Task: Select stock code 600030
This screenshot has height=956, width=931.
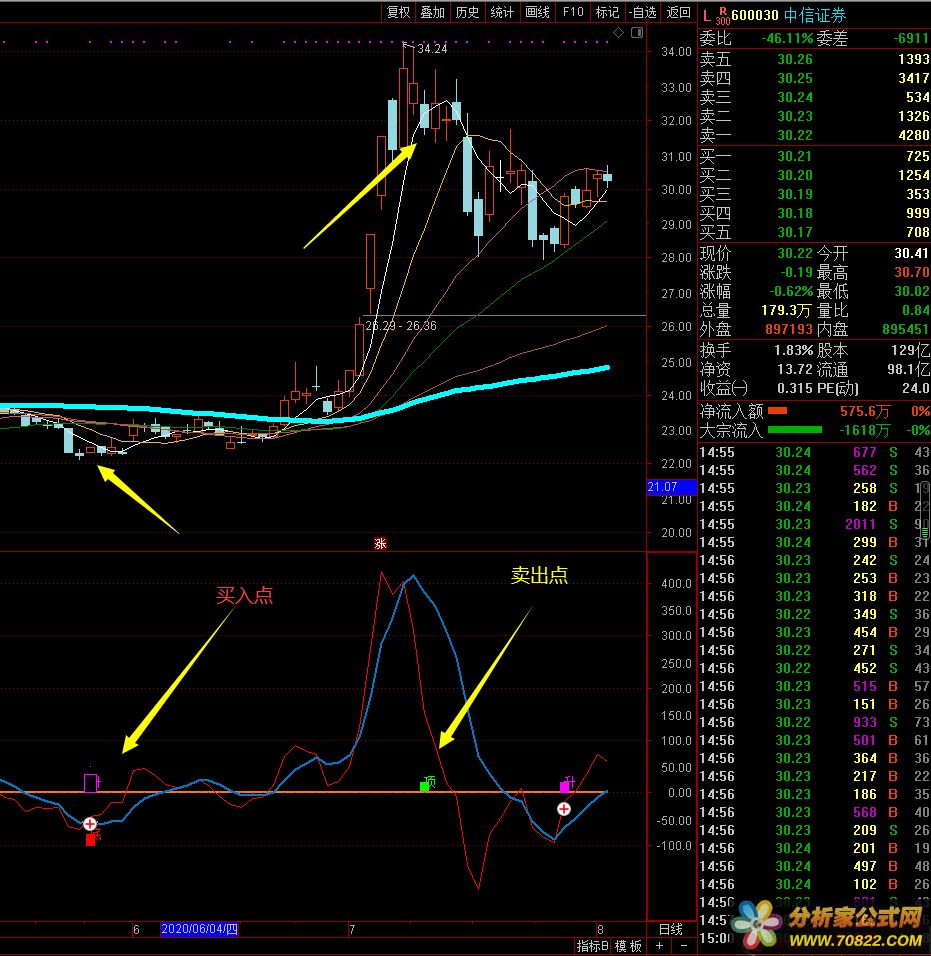Action: [755, 15]
